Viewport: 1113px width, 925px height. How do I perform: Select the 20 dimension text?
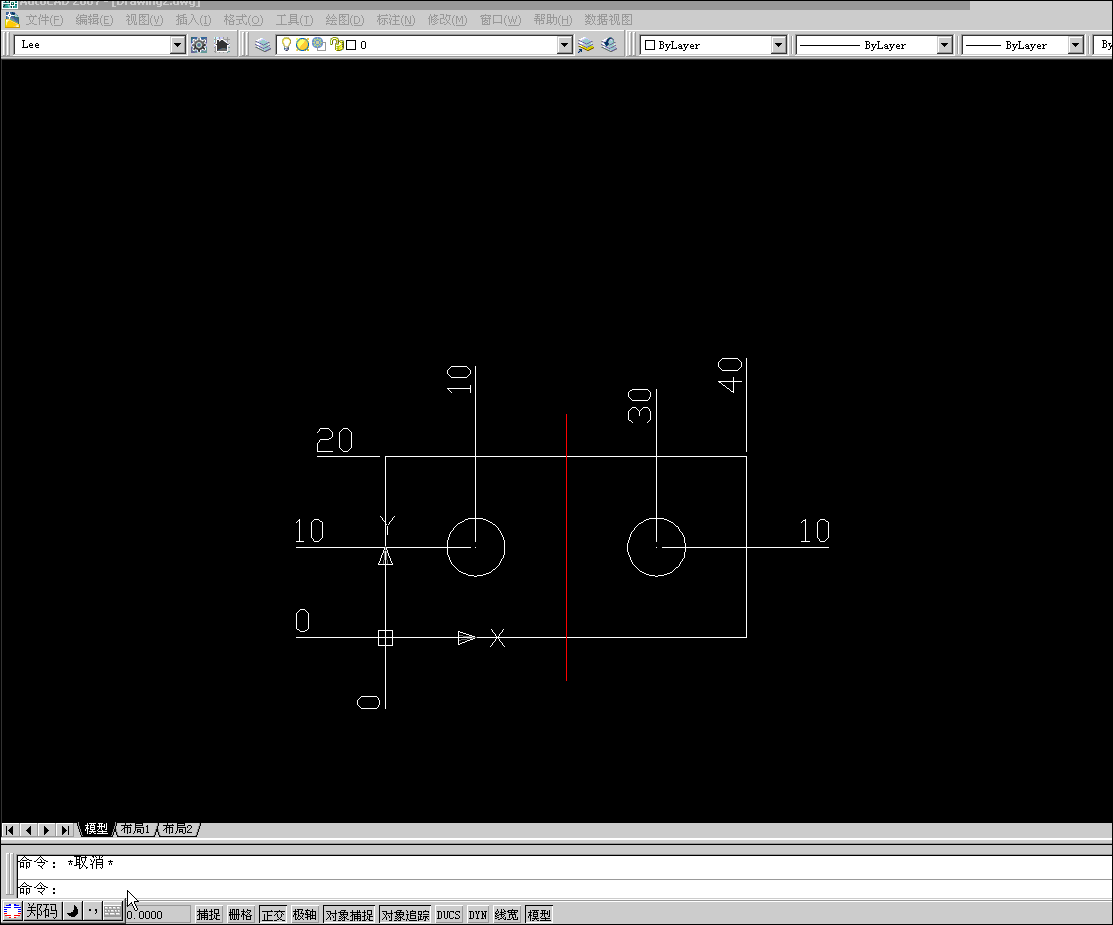[334, 440]
